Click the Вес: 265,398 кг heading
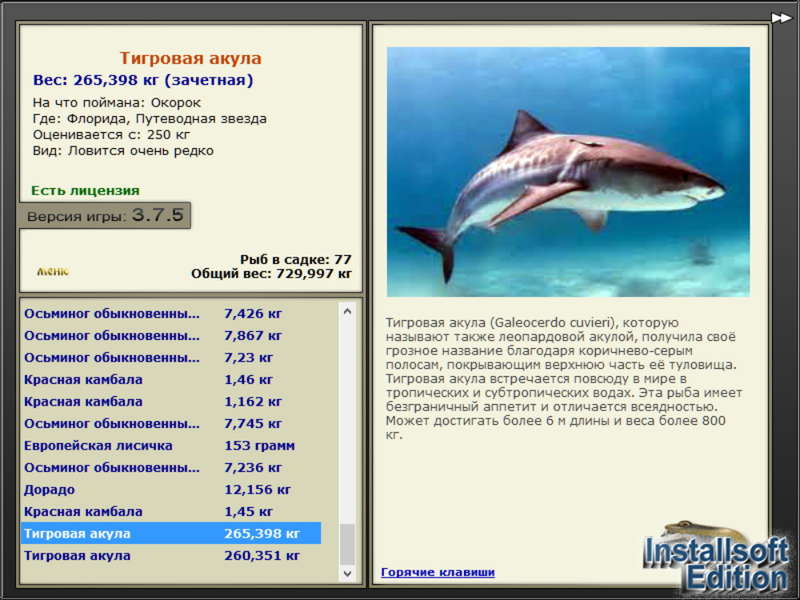Viewport: 800px width, 600px height. click(x=143, y=80)
